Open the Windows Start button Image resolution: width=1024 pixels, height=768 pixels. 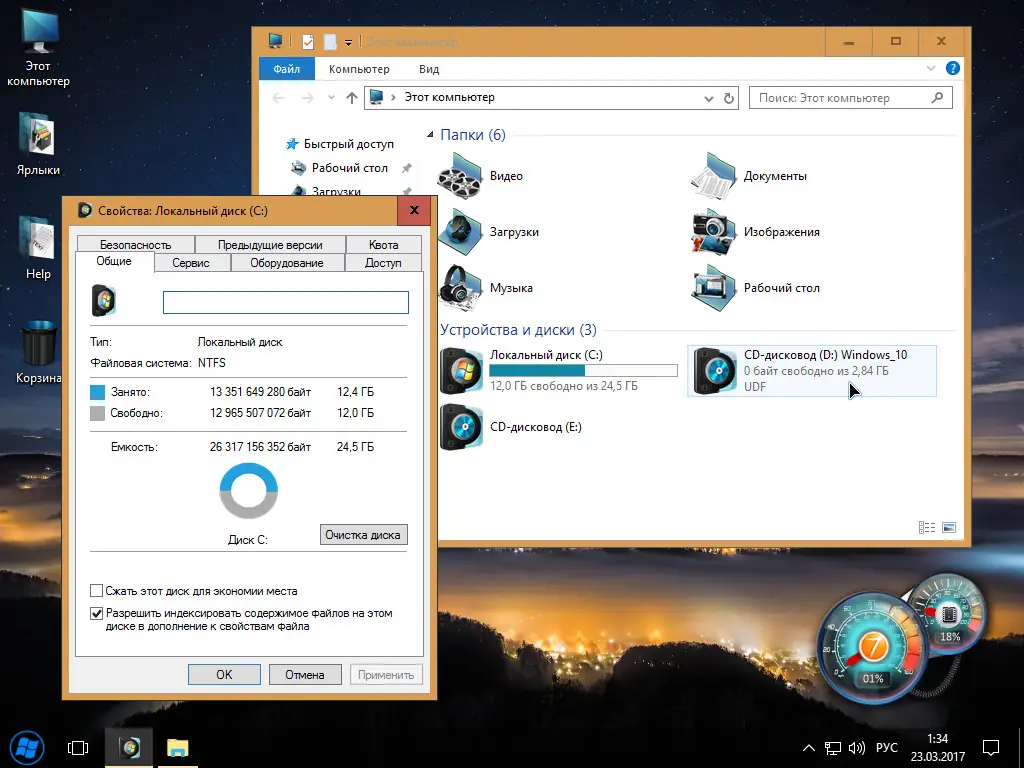point(27,748)
